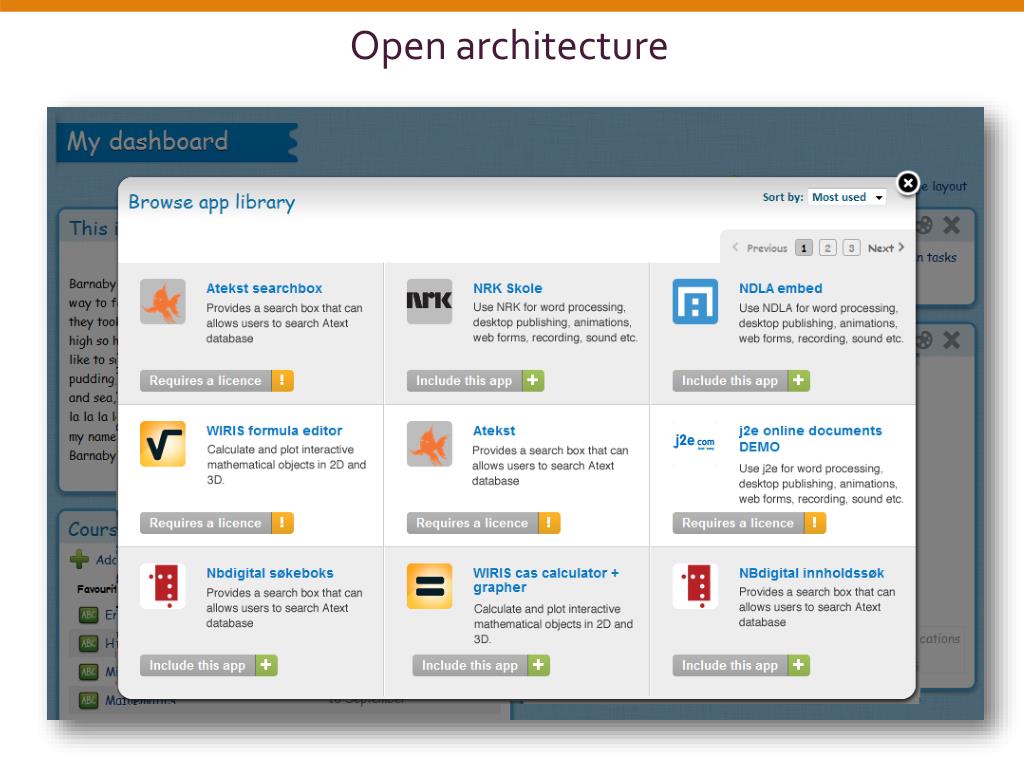Image resolution: width=1024 pixels, height=768 pixels.
Task: Click the green plus on WIRIS cas calculator button
Action: (539, 665)
